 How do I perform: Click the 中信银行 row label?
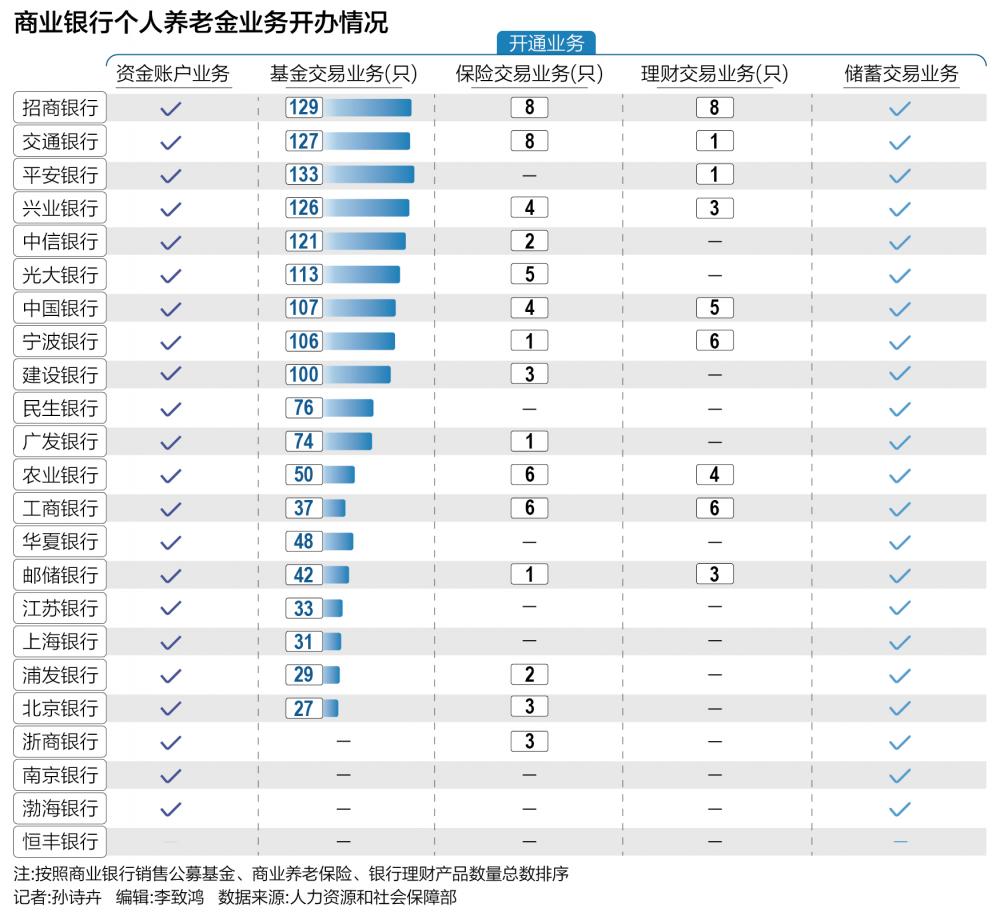[60, 241]
